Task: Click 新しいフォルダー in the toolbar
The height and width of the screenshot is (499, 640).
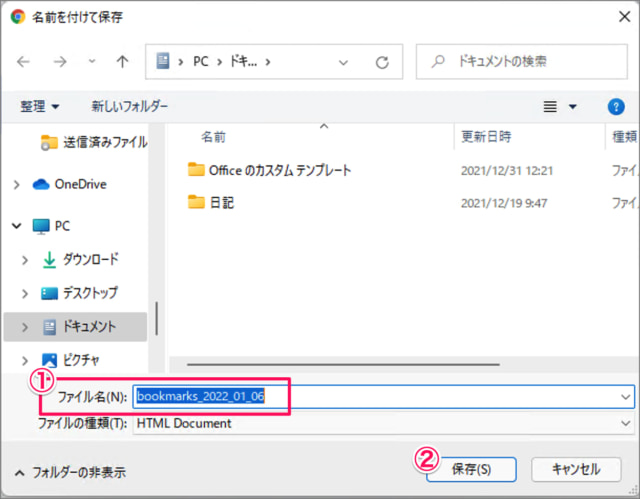Action: (130, 106)
